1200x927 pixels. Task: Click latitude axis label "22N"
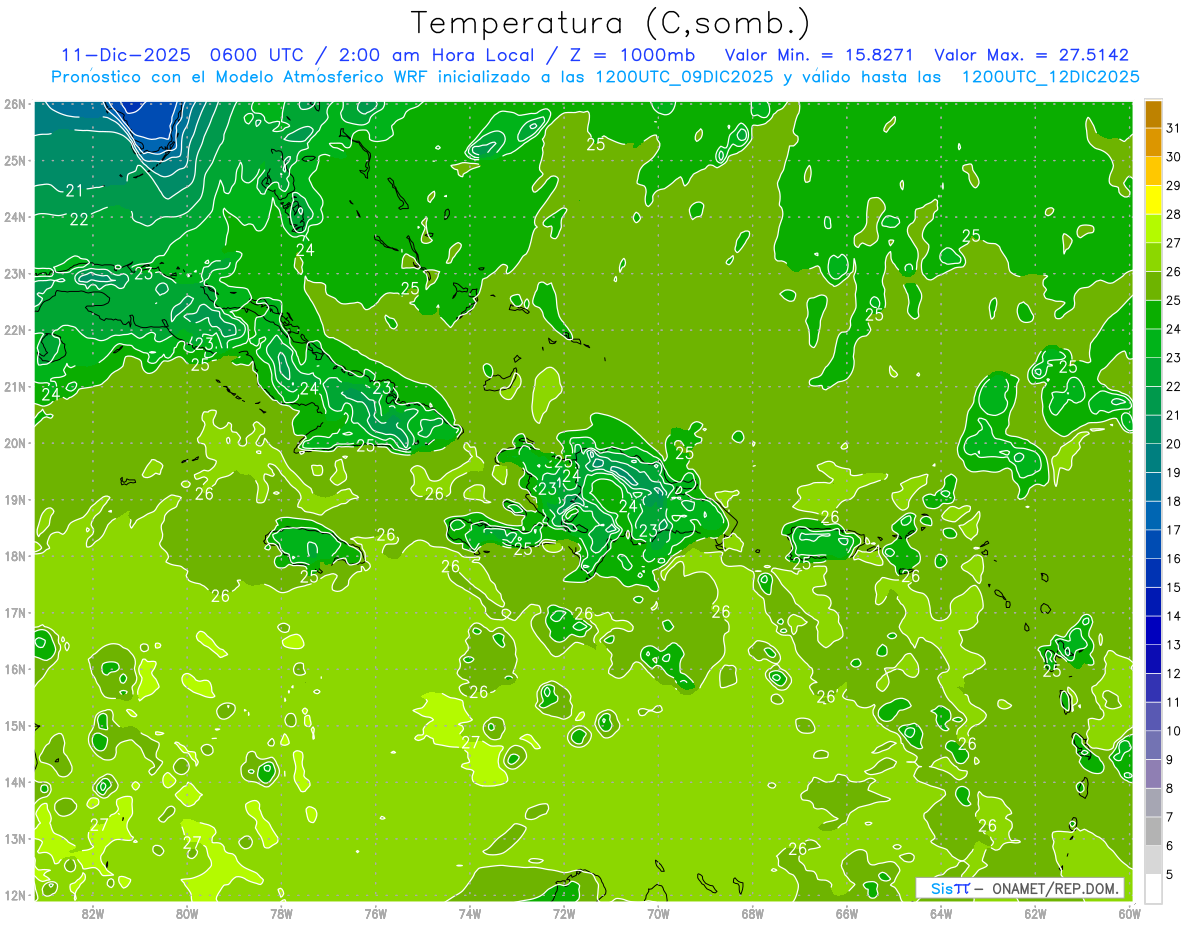15,330
